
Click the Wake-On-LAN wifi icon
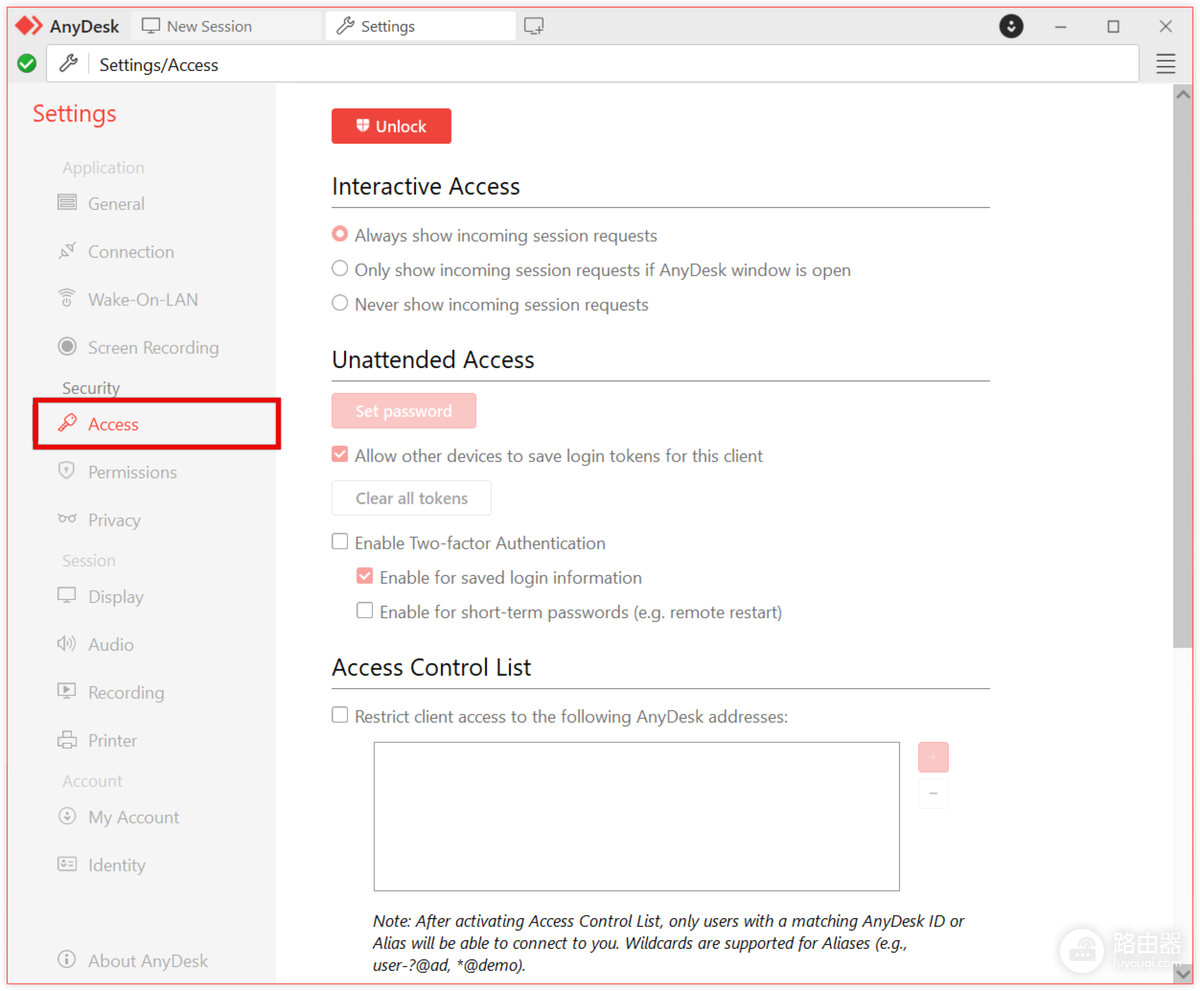67,299
